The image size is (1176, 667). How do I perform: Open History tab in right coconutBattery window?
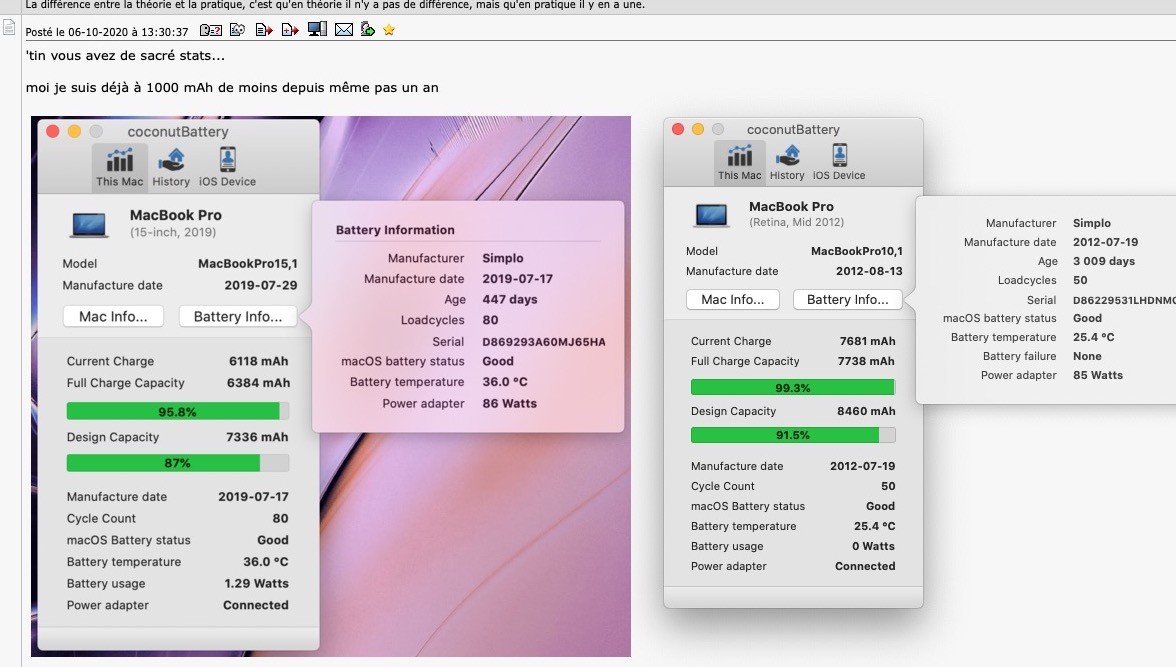point(787,162)
